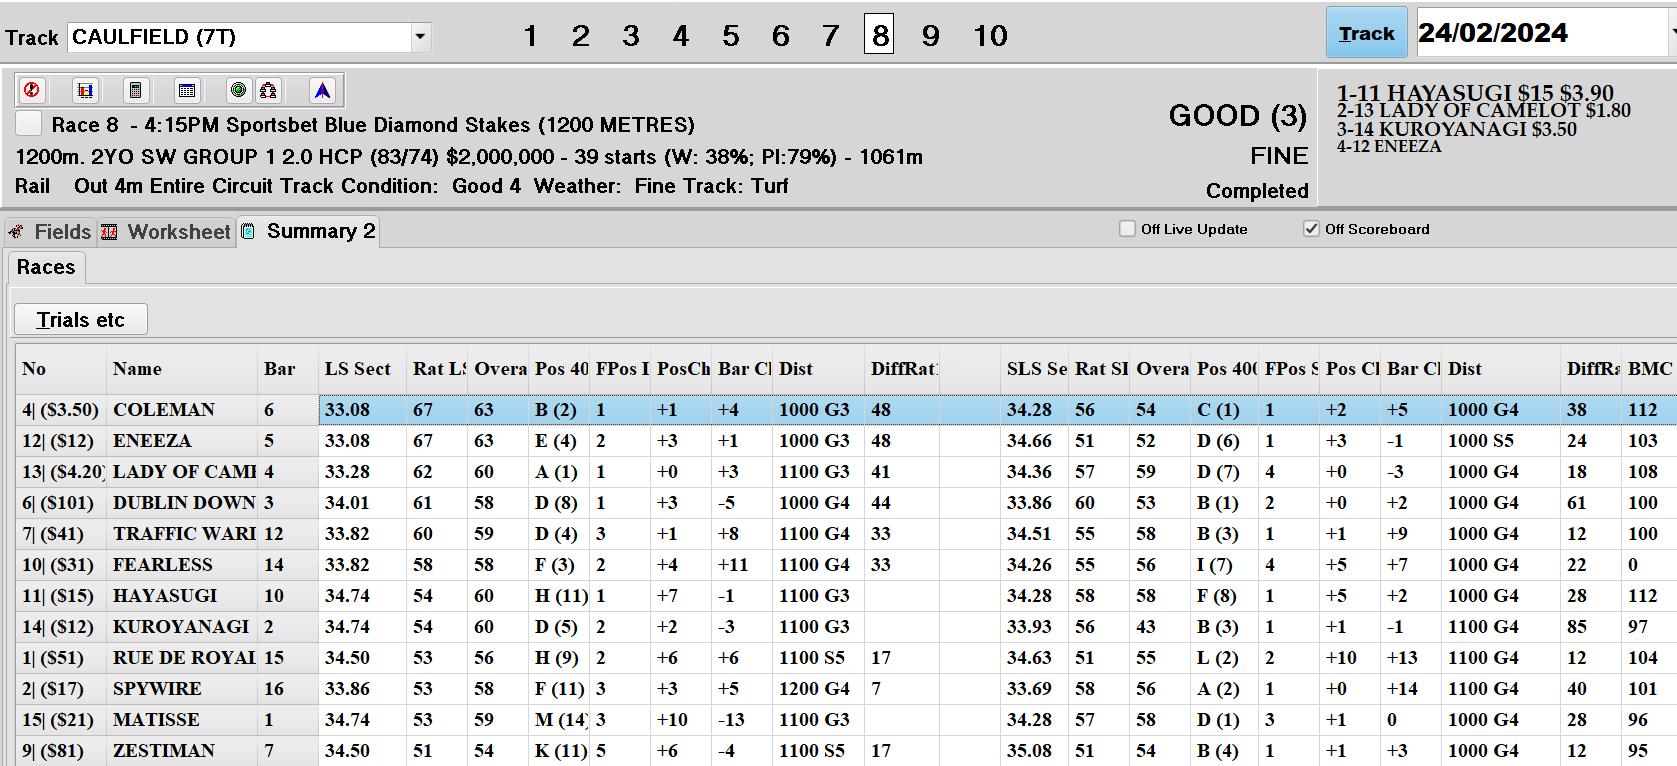
Task: Click the horse icon on Fields tab
Action: click(x=16, y=232)
